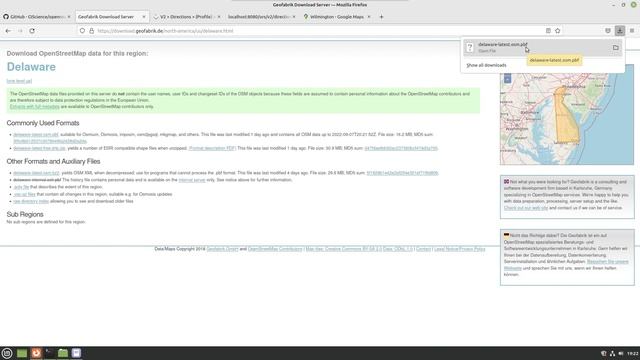This screenshot has width=640, height=360.
Task: Switch to Wilmington Google Maps tab
Action: tap(336, 17)
